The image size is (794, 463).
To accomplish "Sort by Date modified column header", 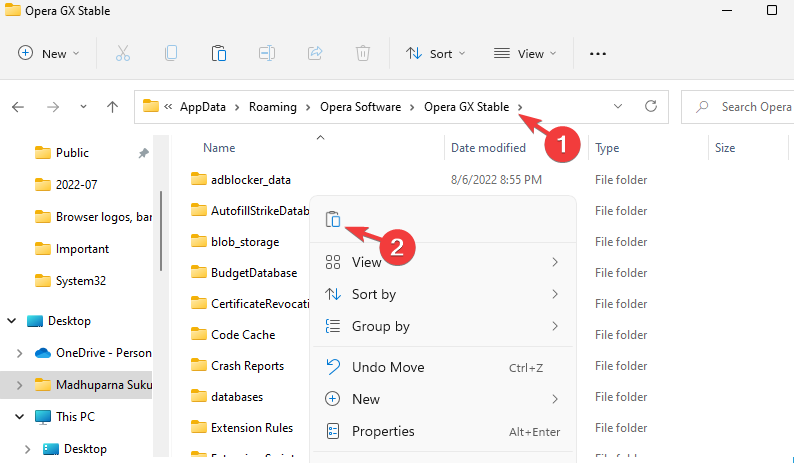I will coord(488,148).
